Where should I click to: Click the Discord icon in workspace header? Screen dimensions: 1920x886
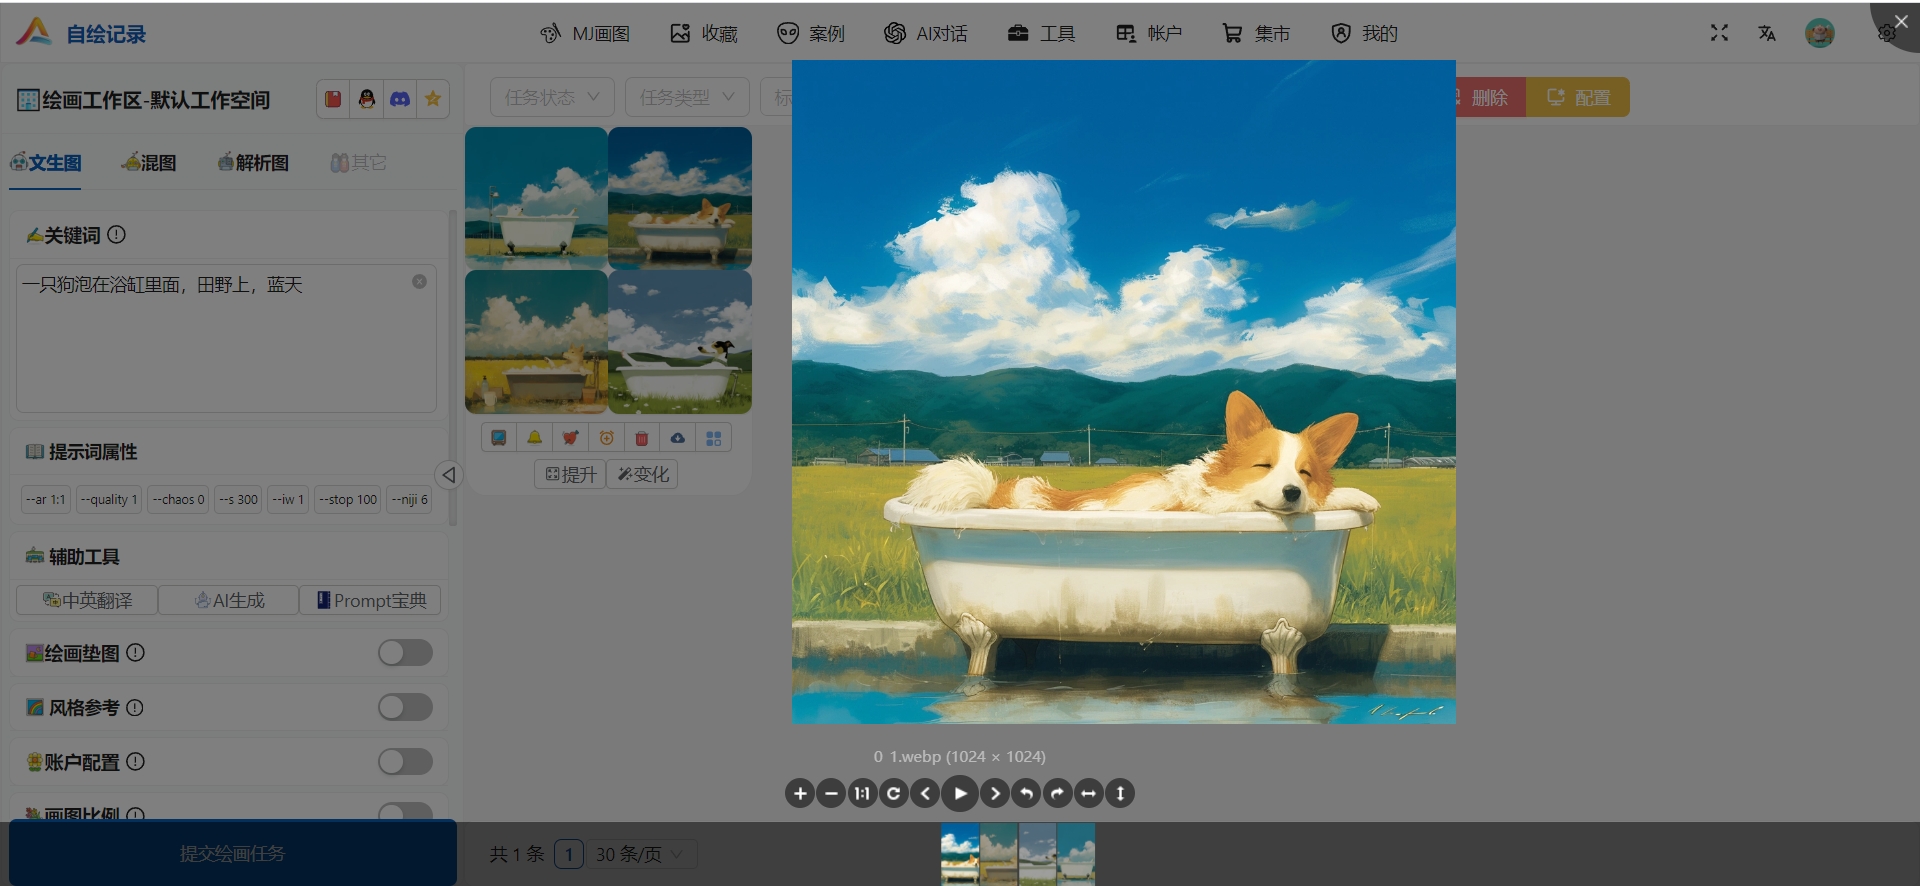point(400,99)
